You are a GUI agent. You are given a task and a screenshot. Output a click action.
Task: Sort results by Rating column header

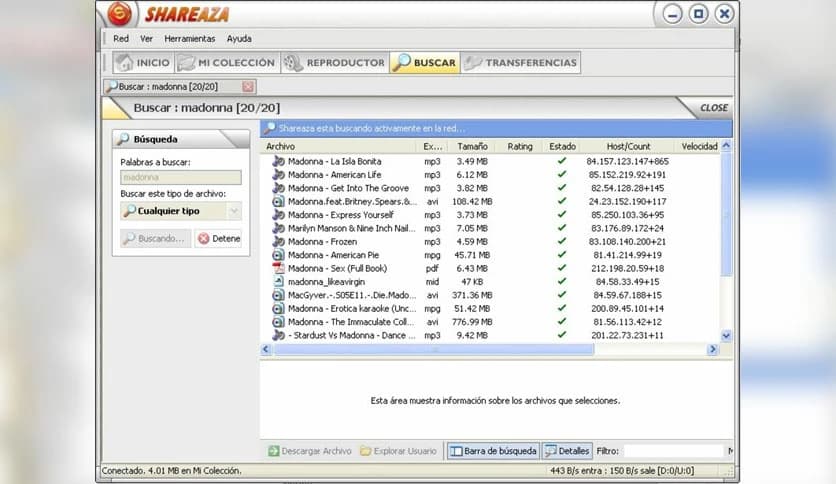[x=519, y=146]
